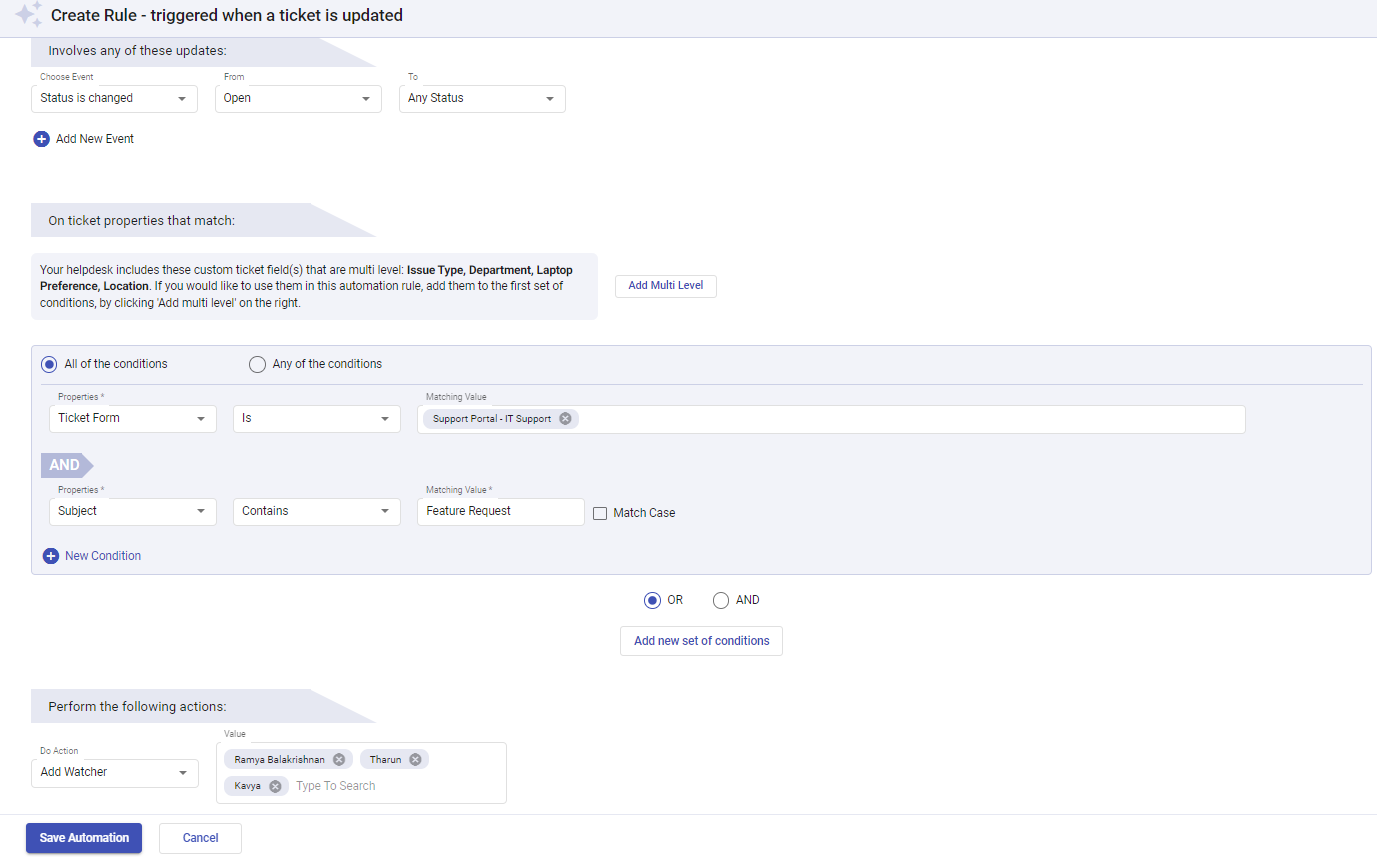This screenshot has height=857, width=1377.
Task: Click the Cancel button
Action: [x=199, y=837]
